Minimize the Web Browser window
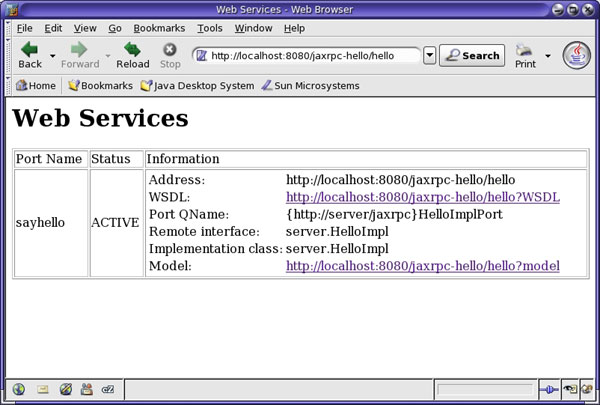 pyautogui.click(x=558, y=10)
